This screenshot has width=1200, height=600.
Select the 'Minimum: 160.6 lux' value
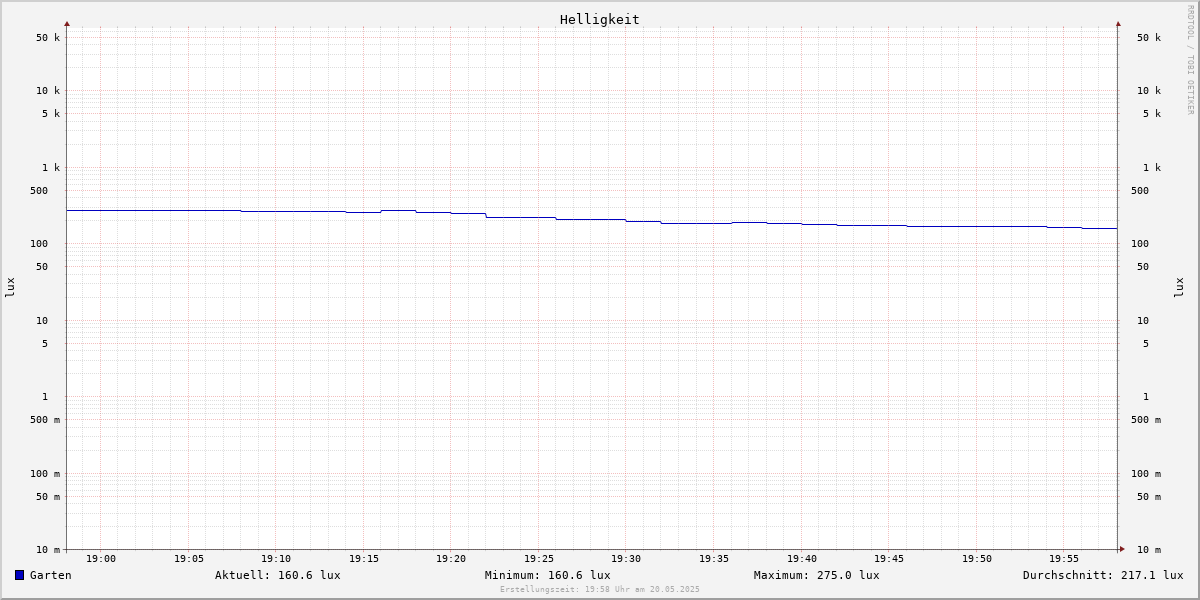pyautogui.click(x=548, y=575)
